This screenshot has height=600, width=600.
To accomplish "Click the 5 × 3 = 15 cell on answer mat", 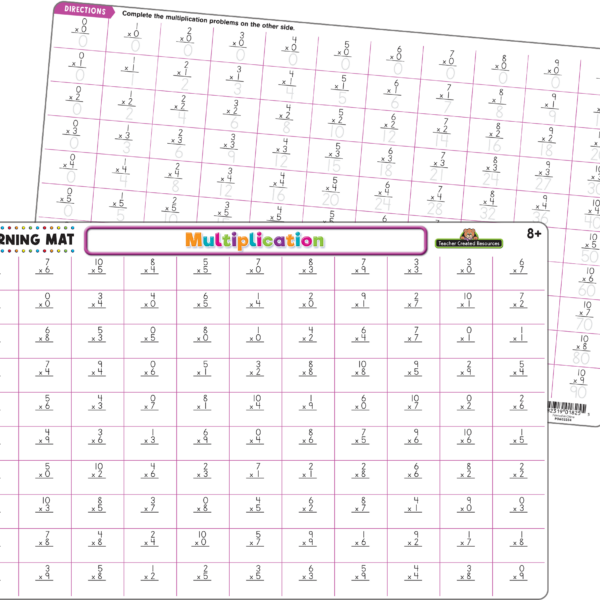I will click(x=335, y=158).
